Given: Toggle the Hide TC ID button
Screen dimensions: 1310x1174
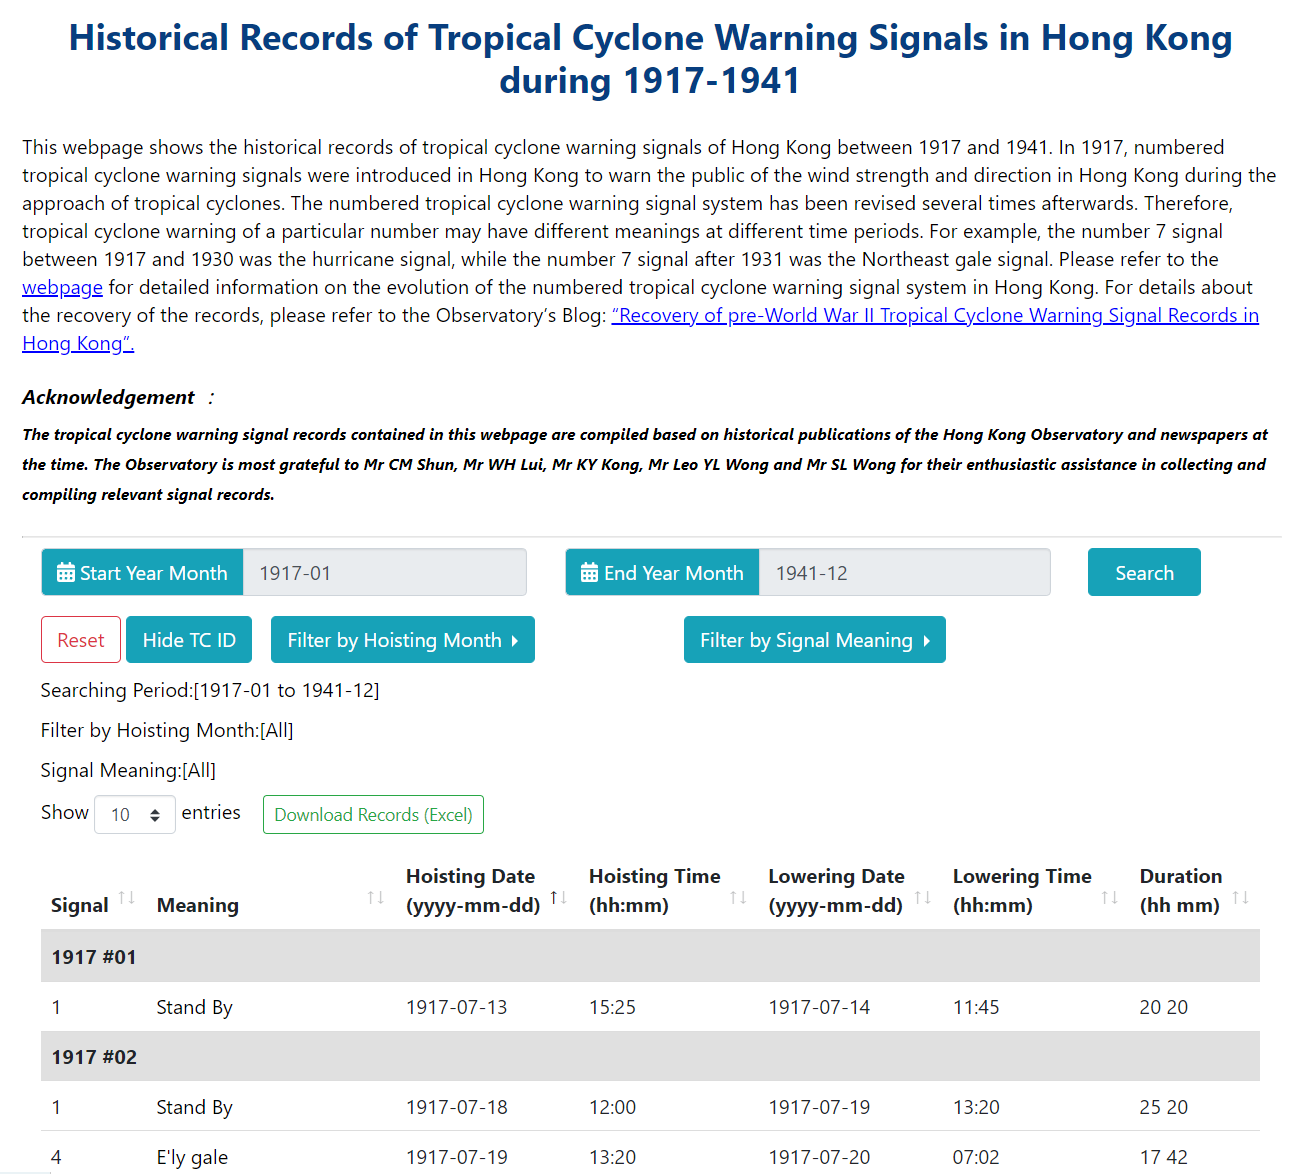Looking at the screenshot, I should 189,640.
